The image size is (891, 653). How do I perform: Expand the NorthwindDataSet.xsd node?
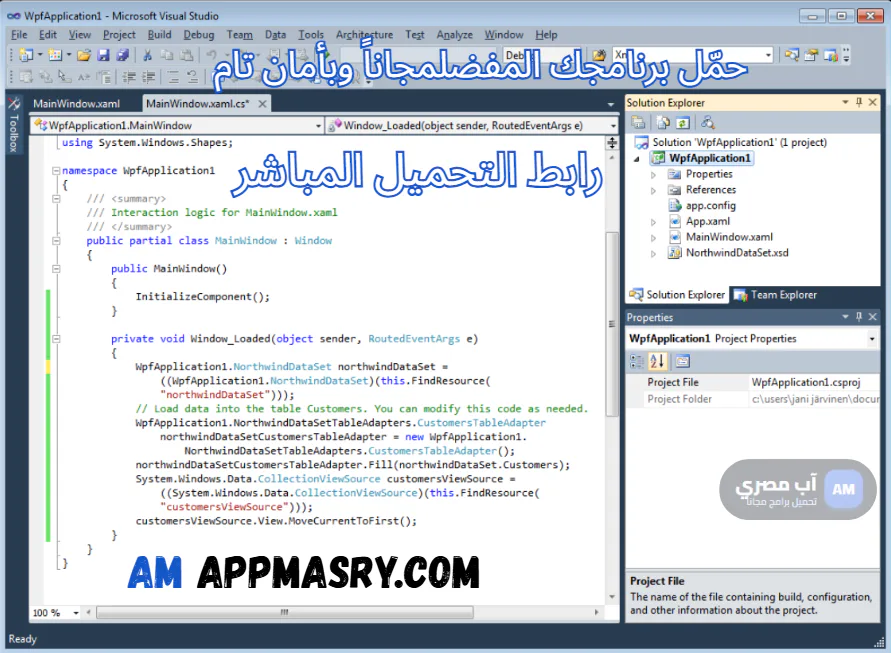click(x=653, y=253)
